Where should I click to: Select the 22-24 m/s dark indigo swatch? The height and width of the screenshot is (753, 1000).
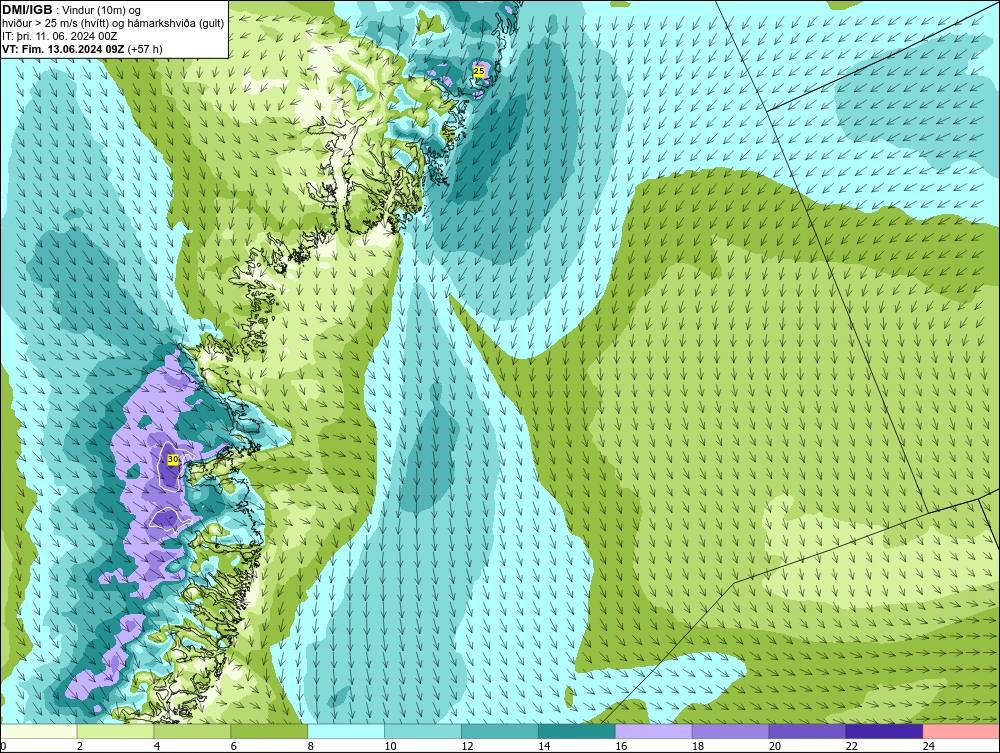click(x=884, y=731)
